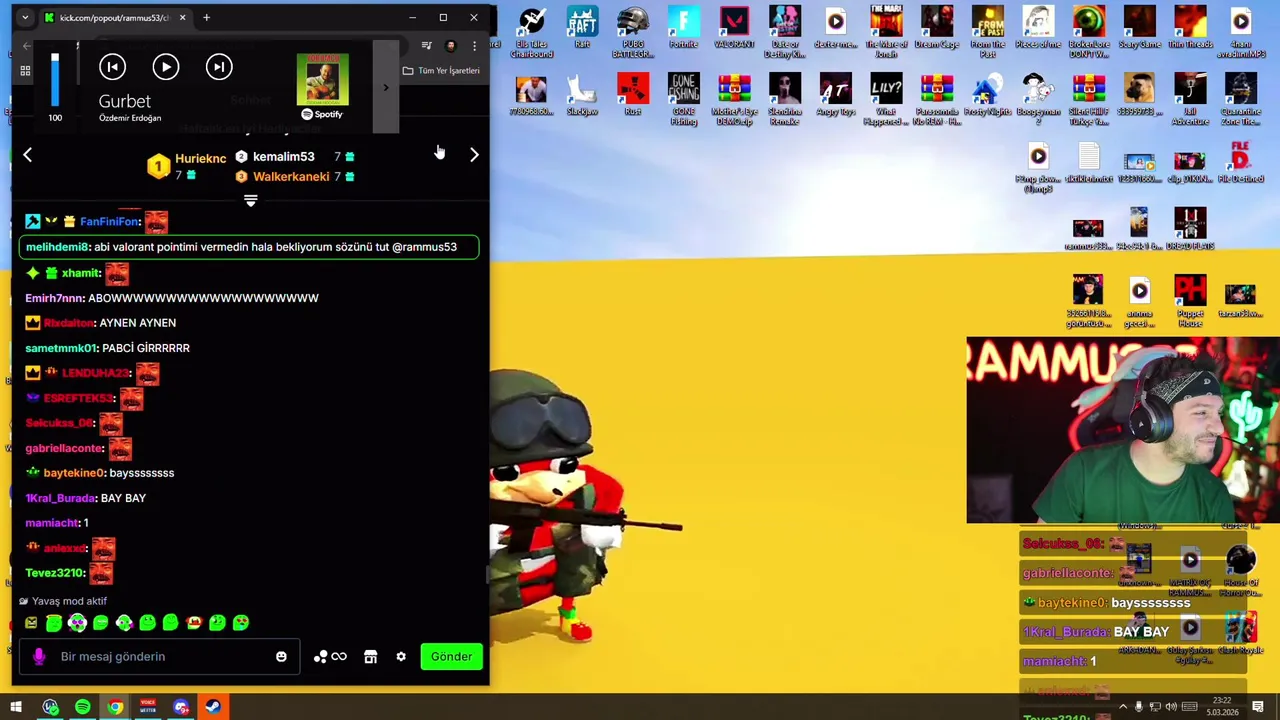Click the pinned message from melihdemi8
Viewport: 1280px width, 720px height.
[249, 247]
